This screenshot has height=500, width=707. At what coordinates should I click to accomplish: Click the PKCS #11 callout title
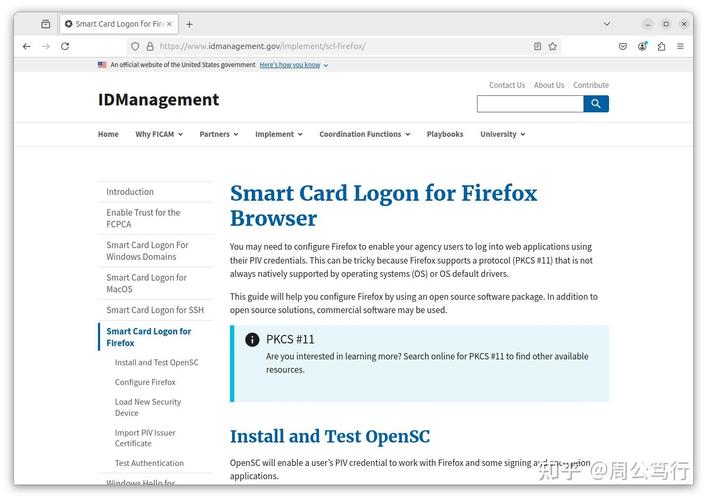click(x=290, y=339)
